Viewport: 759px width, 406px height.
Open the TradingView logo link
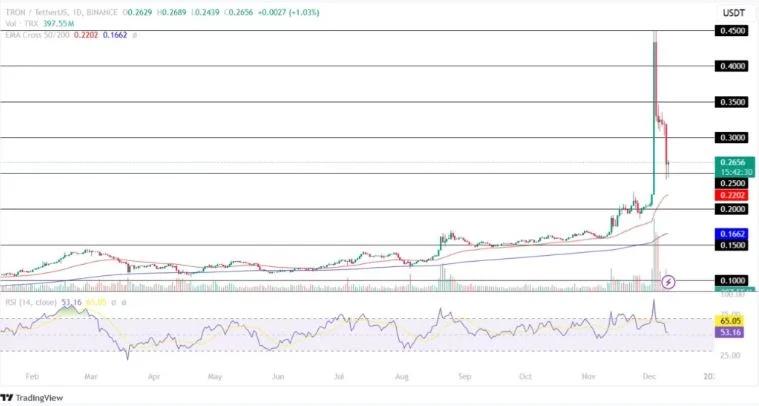(x=32, y=398)
